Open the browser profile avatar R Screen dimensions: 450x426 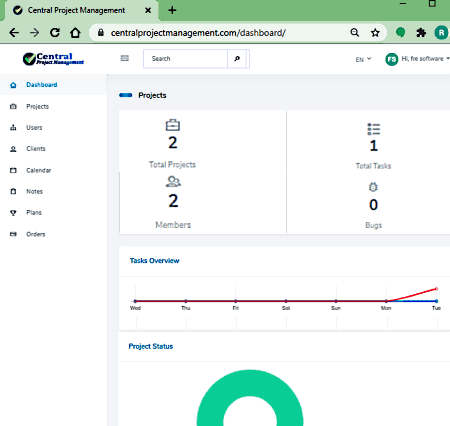(441, 33)
